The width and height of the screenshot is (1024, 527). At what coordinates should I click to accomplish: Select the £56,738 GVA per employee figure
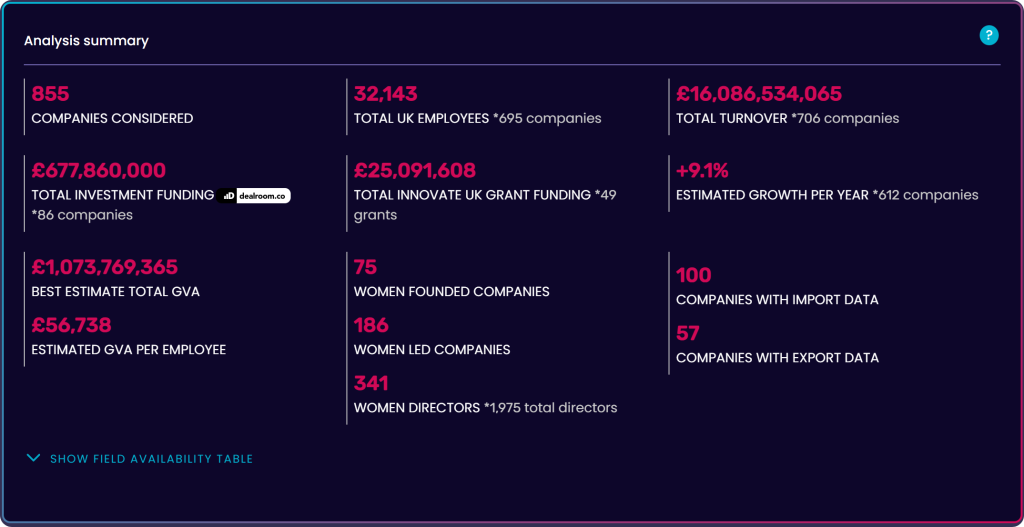click(x=71, y=325)
